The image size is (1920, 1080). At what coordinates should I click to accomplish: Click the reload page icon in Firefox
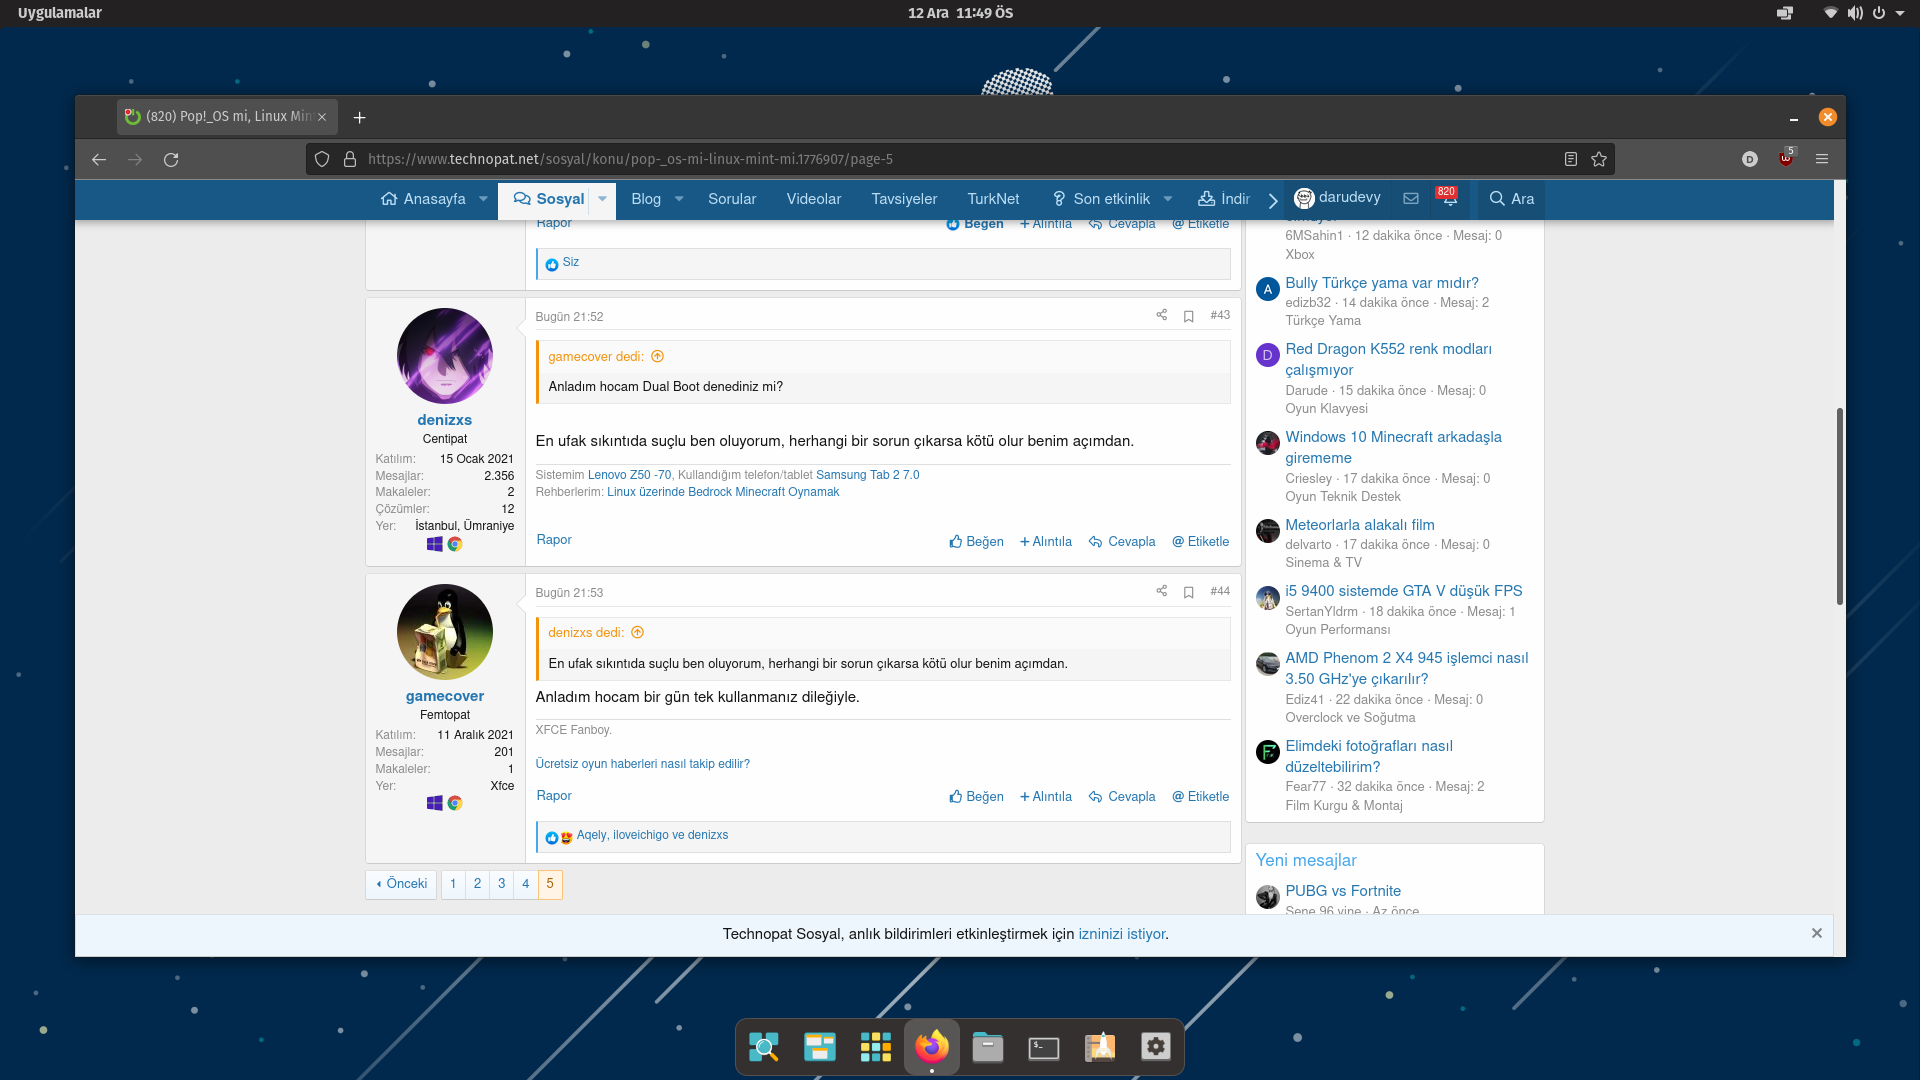click(x=171, y=159)
